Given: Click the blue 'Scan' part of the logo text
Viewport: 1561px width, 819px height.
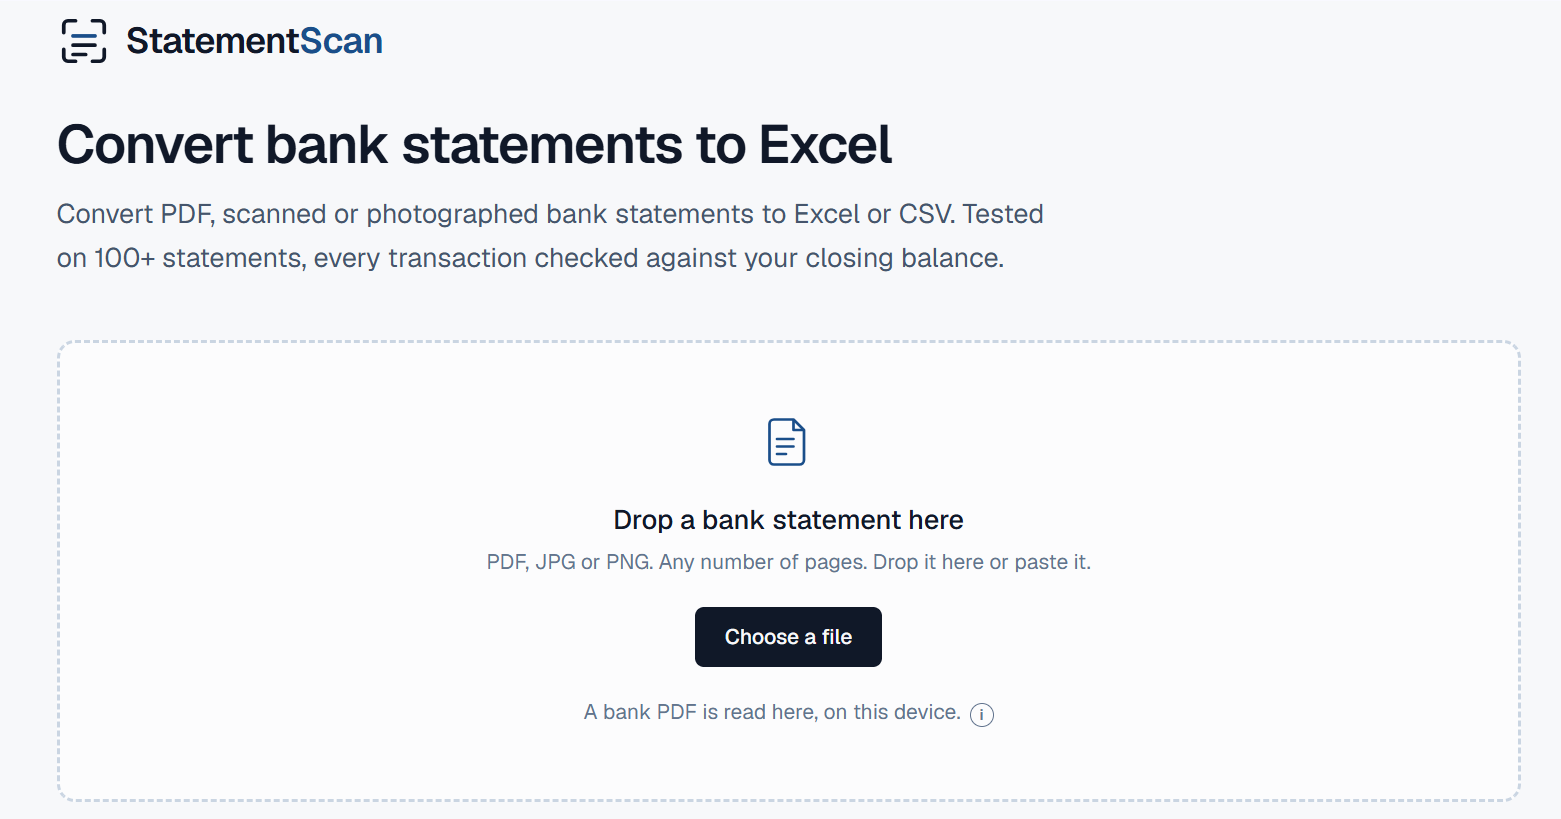Looking at the screenshot, I should coord(341,41).
